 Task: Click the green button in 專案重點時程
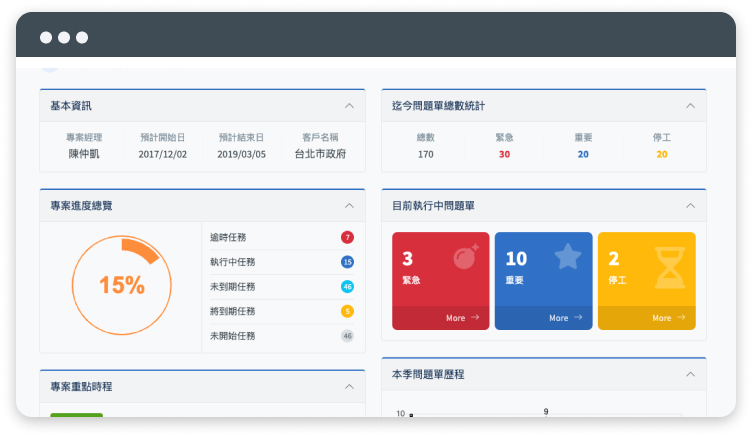point(76,414)
